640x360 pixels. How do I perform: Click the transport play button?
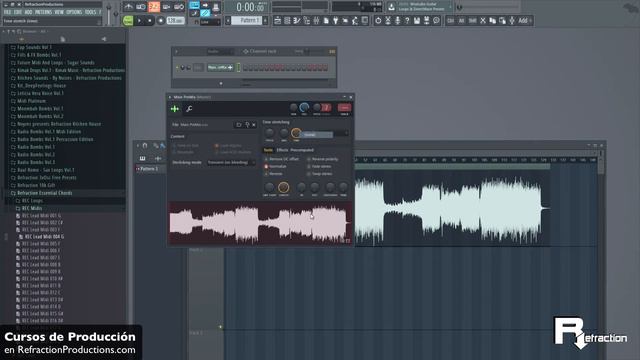(x=140, y=20)
